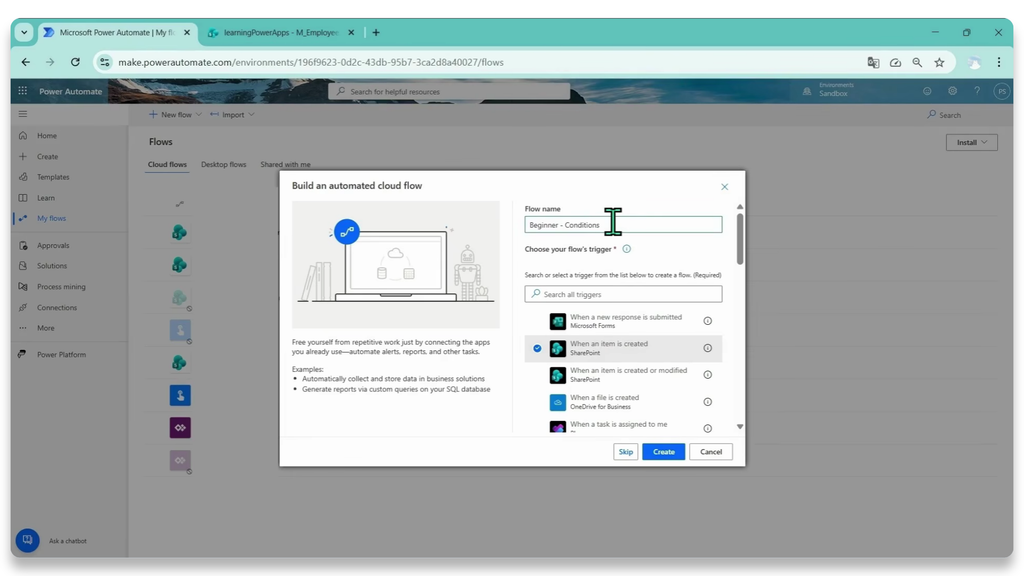The image size is (1024, 576).
Task: Switch to Cloud flows tab
Action: [167, 165]
